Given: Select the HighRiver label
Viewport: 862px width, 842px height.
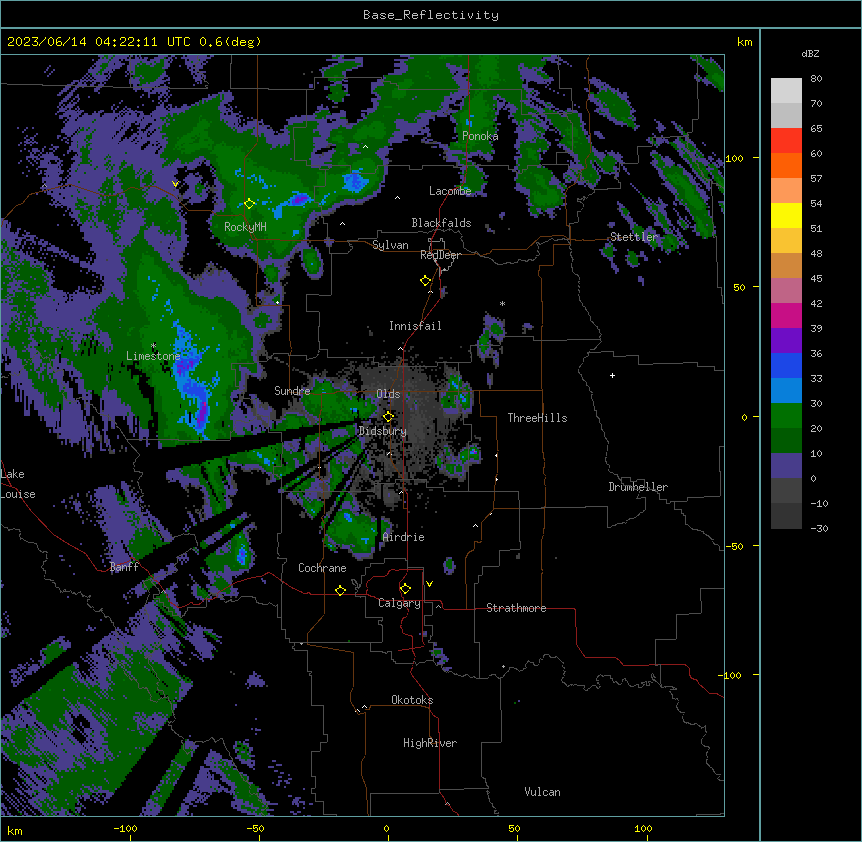Looking at the screenshot, I should (430, 743).
